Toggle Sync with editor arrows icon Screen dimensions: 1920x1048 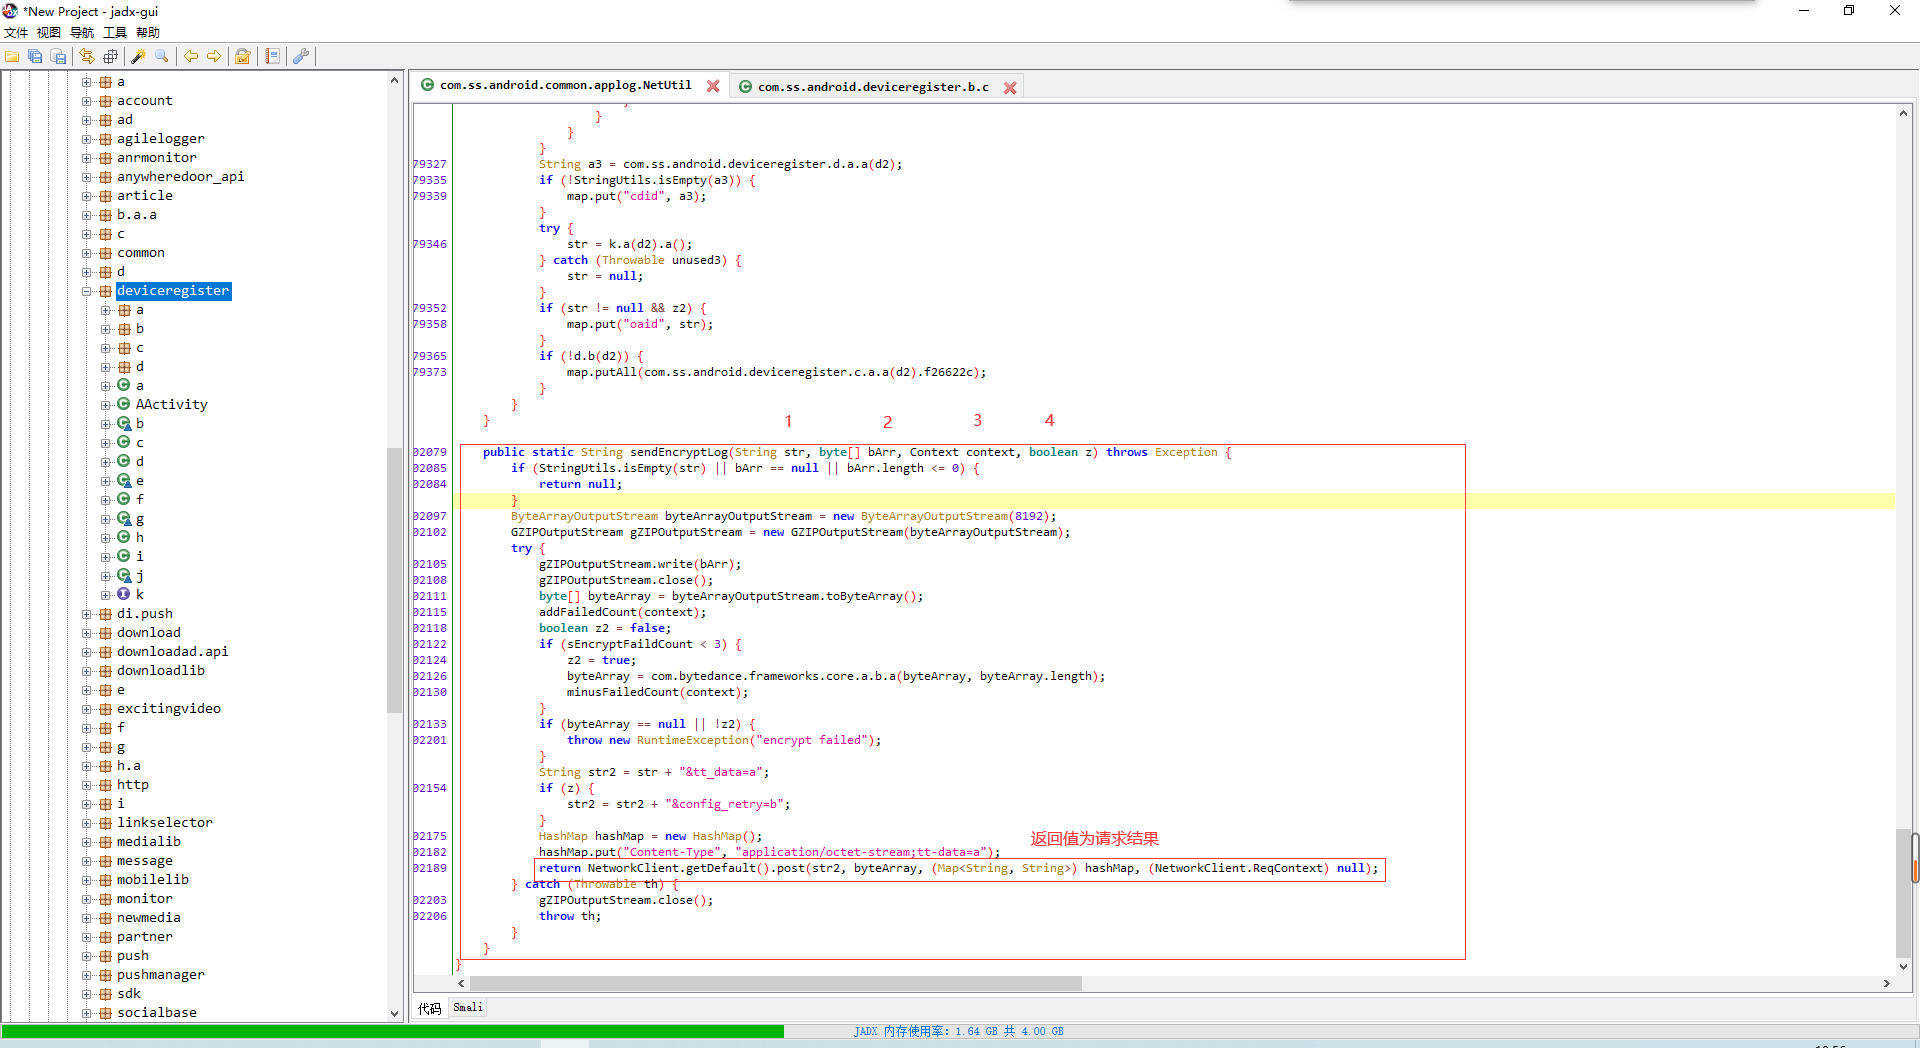87,57
